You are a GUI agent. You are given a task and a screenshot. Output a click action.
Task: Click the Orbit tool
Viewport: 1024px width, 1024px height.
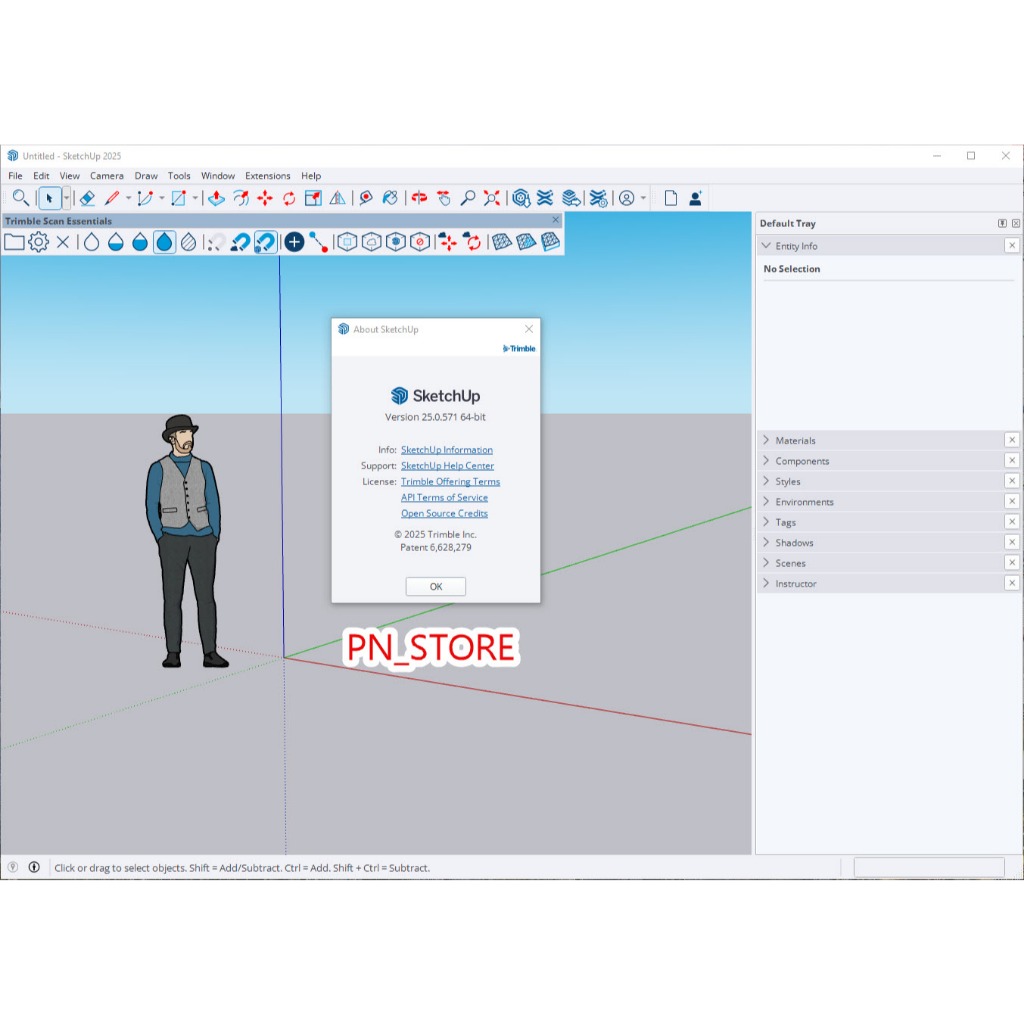(x=419, y=198)
